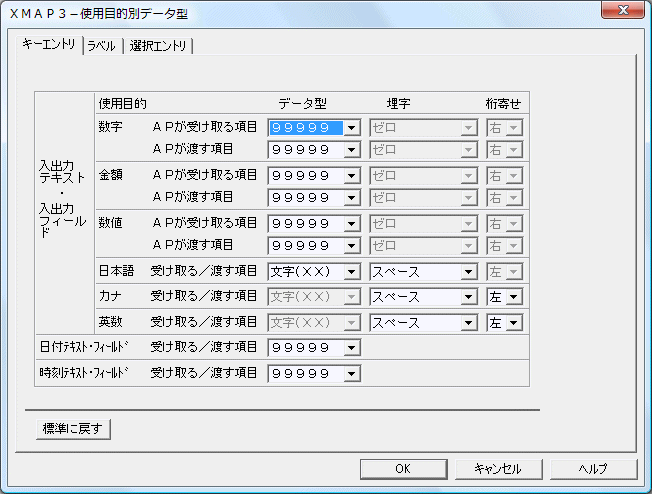Click the title text XMAP3－使用目的別データ型
652x494 pixels.
[x=99, y=14]
